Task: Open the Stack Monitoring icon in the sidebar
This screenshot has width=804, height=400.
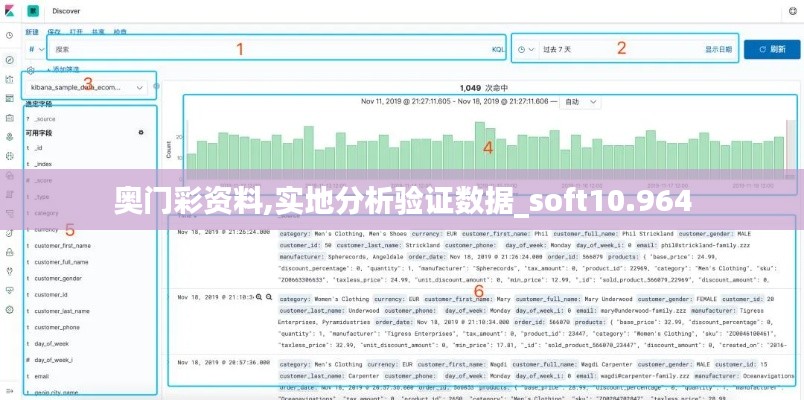Action: [x=9, y=290]
